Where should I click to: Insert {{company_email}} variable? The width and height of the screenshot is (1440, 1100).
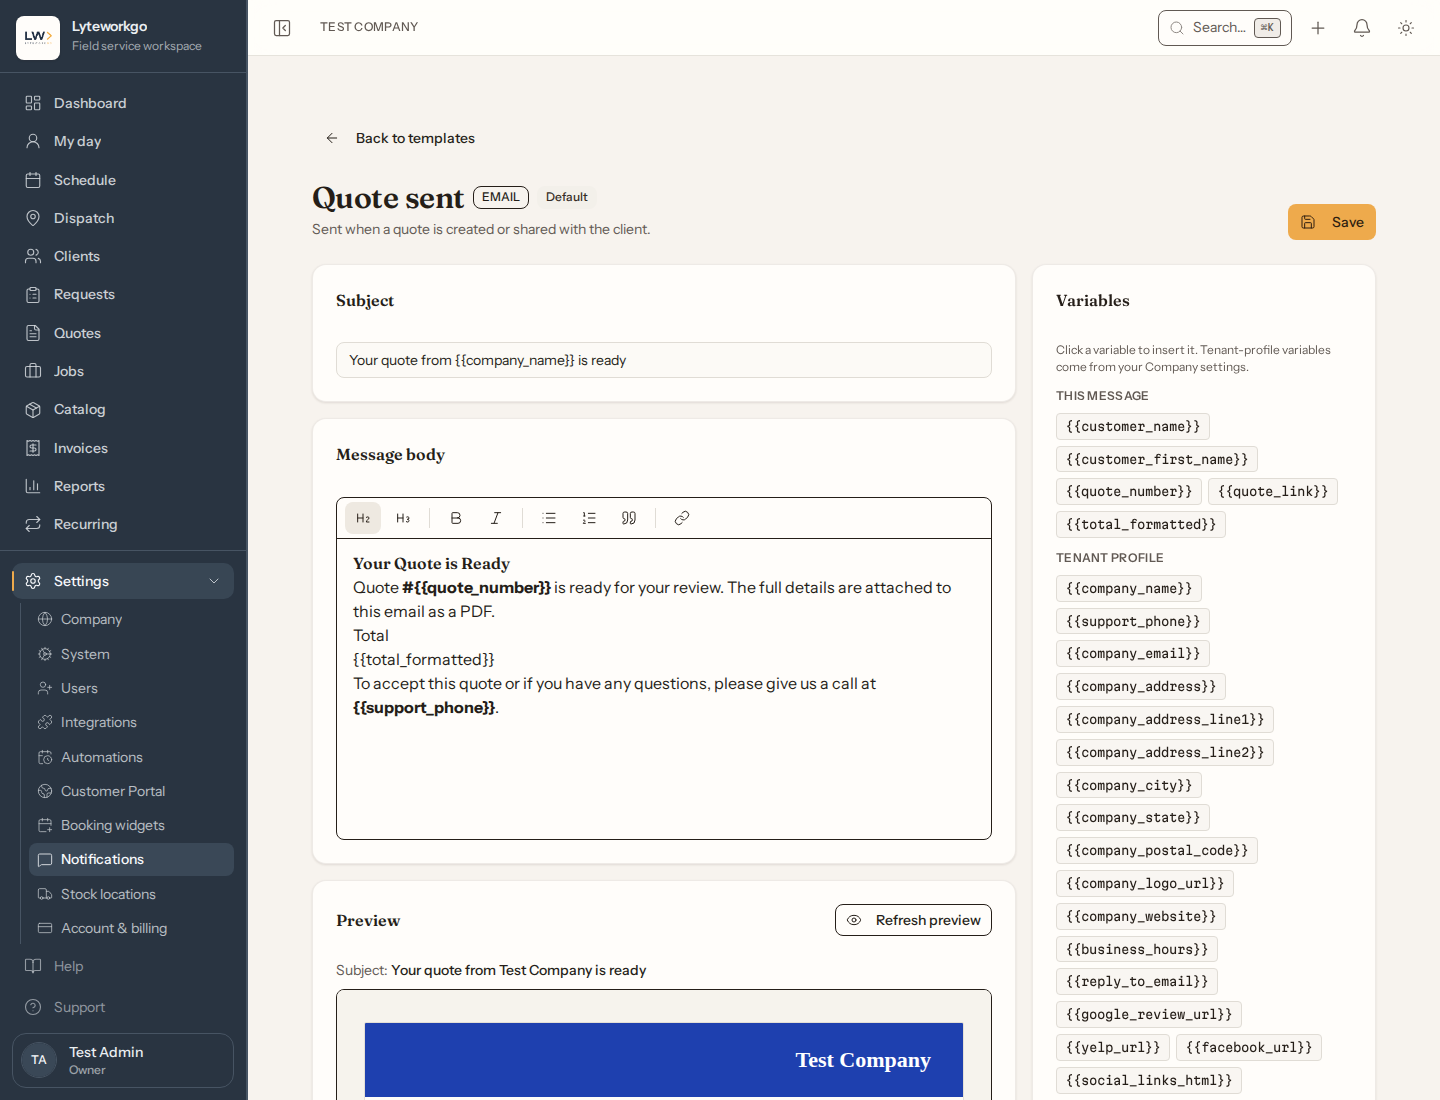pyautogui.click(x=1133, y=653)
